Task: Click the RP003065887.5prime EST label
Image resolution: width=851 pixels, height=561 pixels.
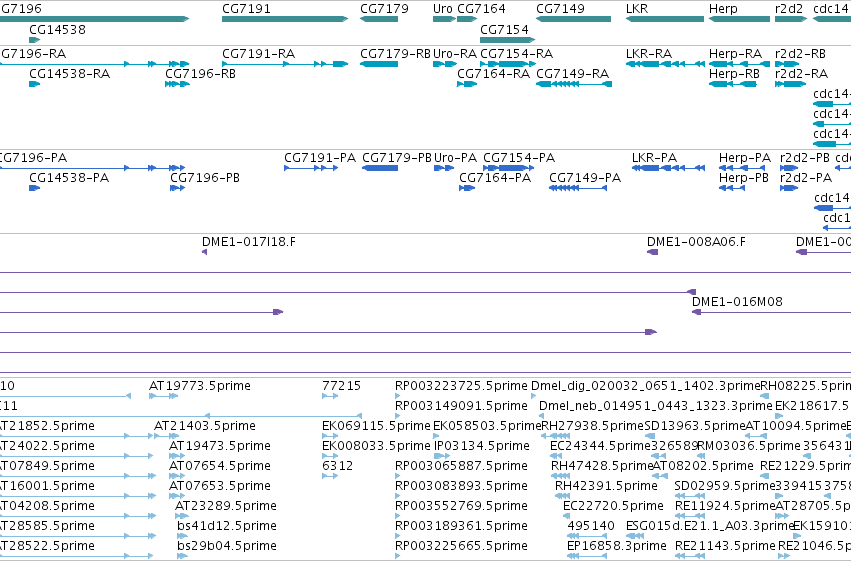Action: (x=461, y=466)
